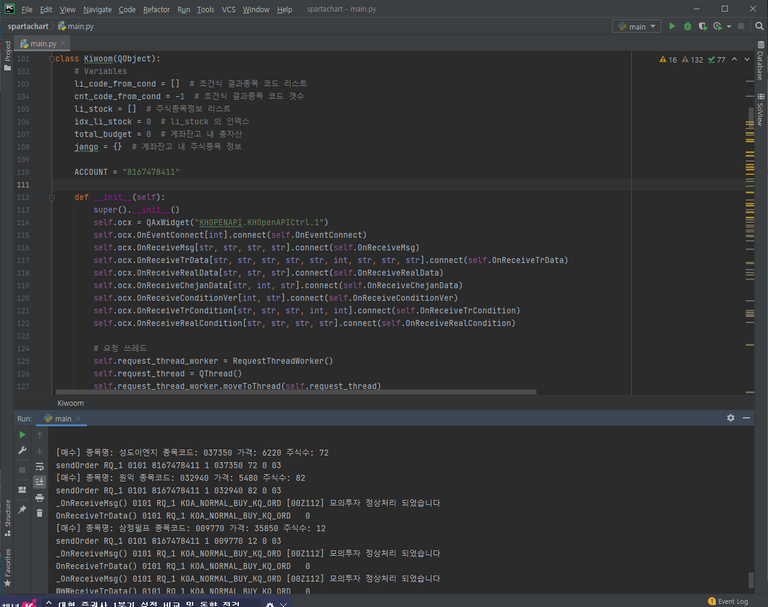Open run configuration via wrench icon

click(x=22, y=450)
